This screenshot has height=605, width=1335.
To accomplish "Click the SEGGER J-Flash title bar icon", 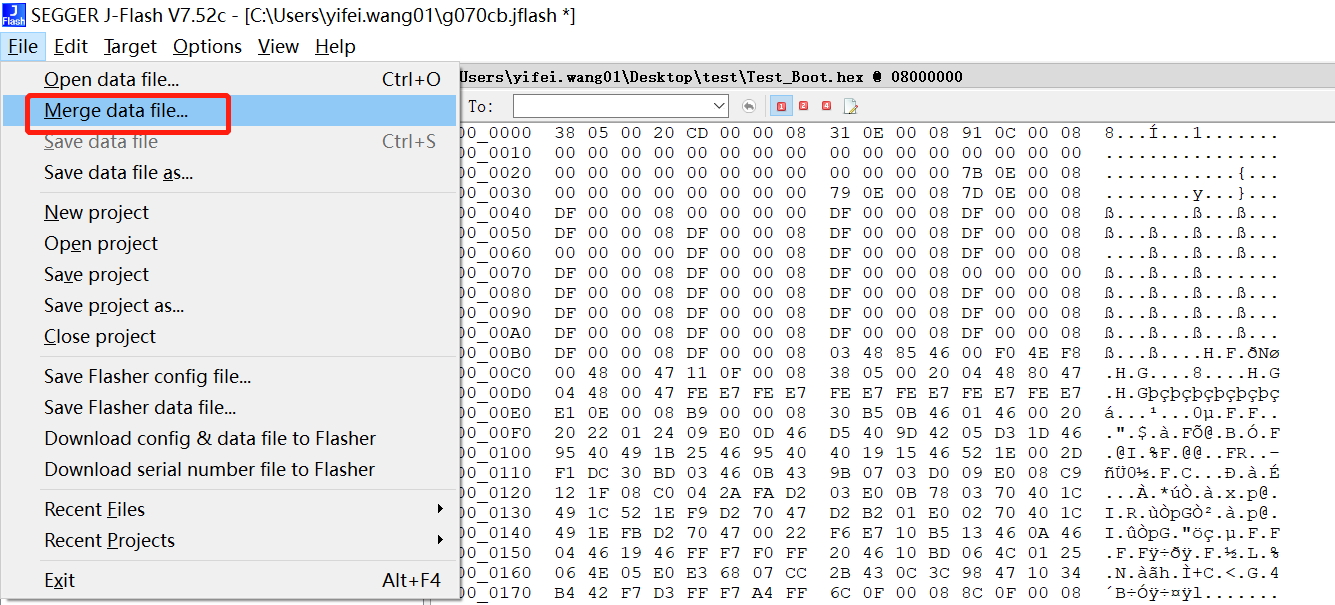I will pos(14,15).
